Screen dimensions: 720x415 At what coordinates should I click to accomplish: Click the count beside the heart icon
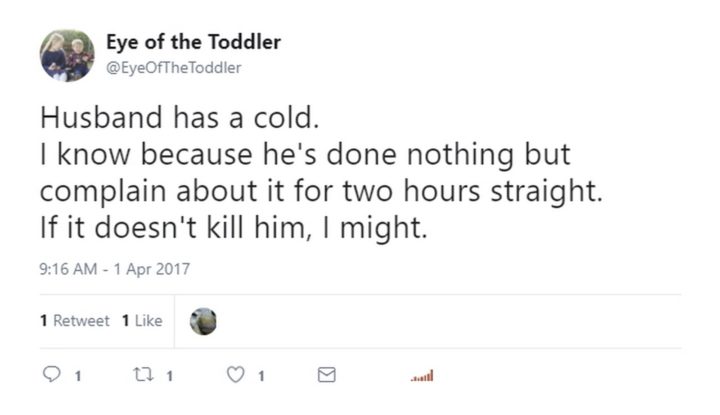(x=260, y=377)
